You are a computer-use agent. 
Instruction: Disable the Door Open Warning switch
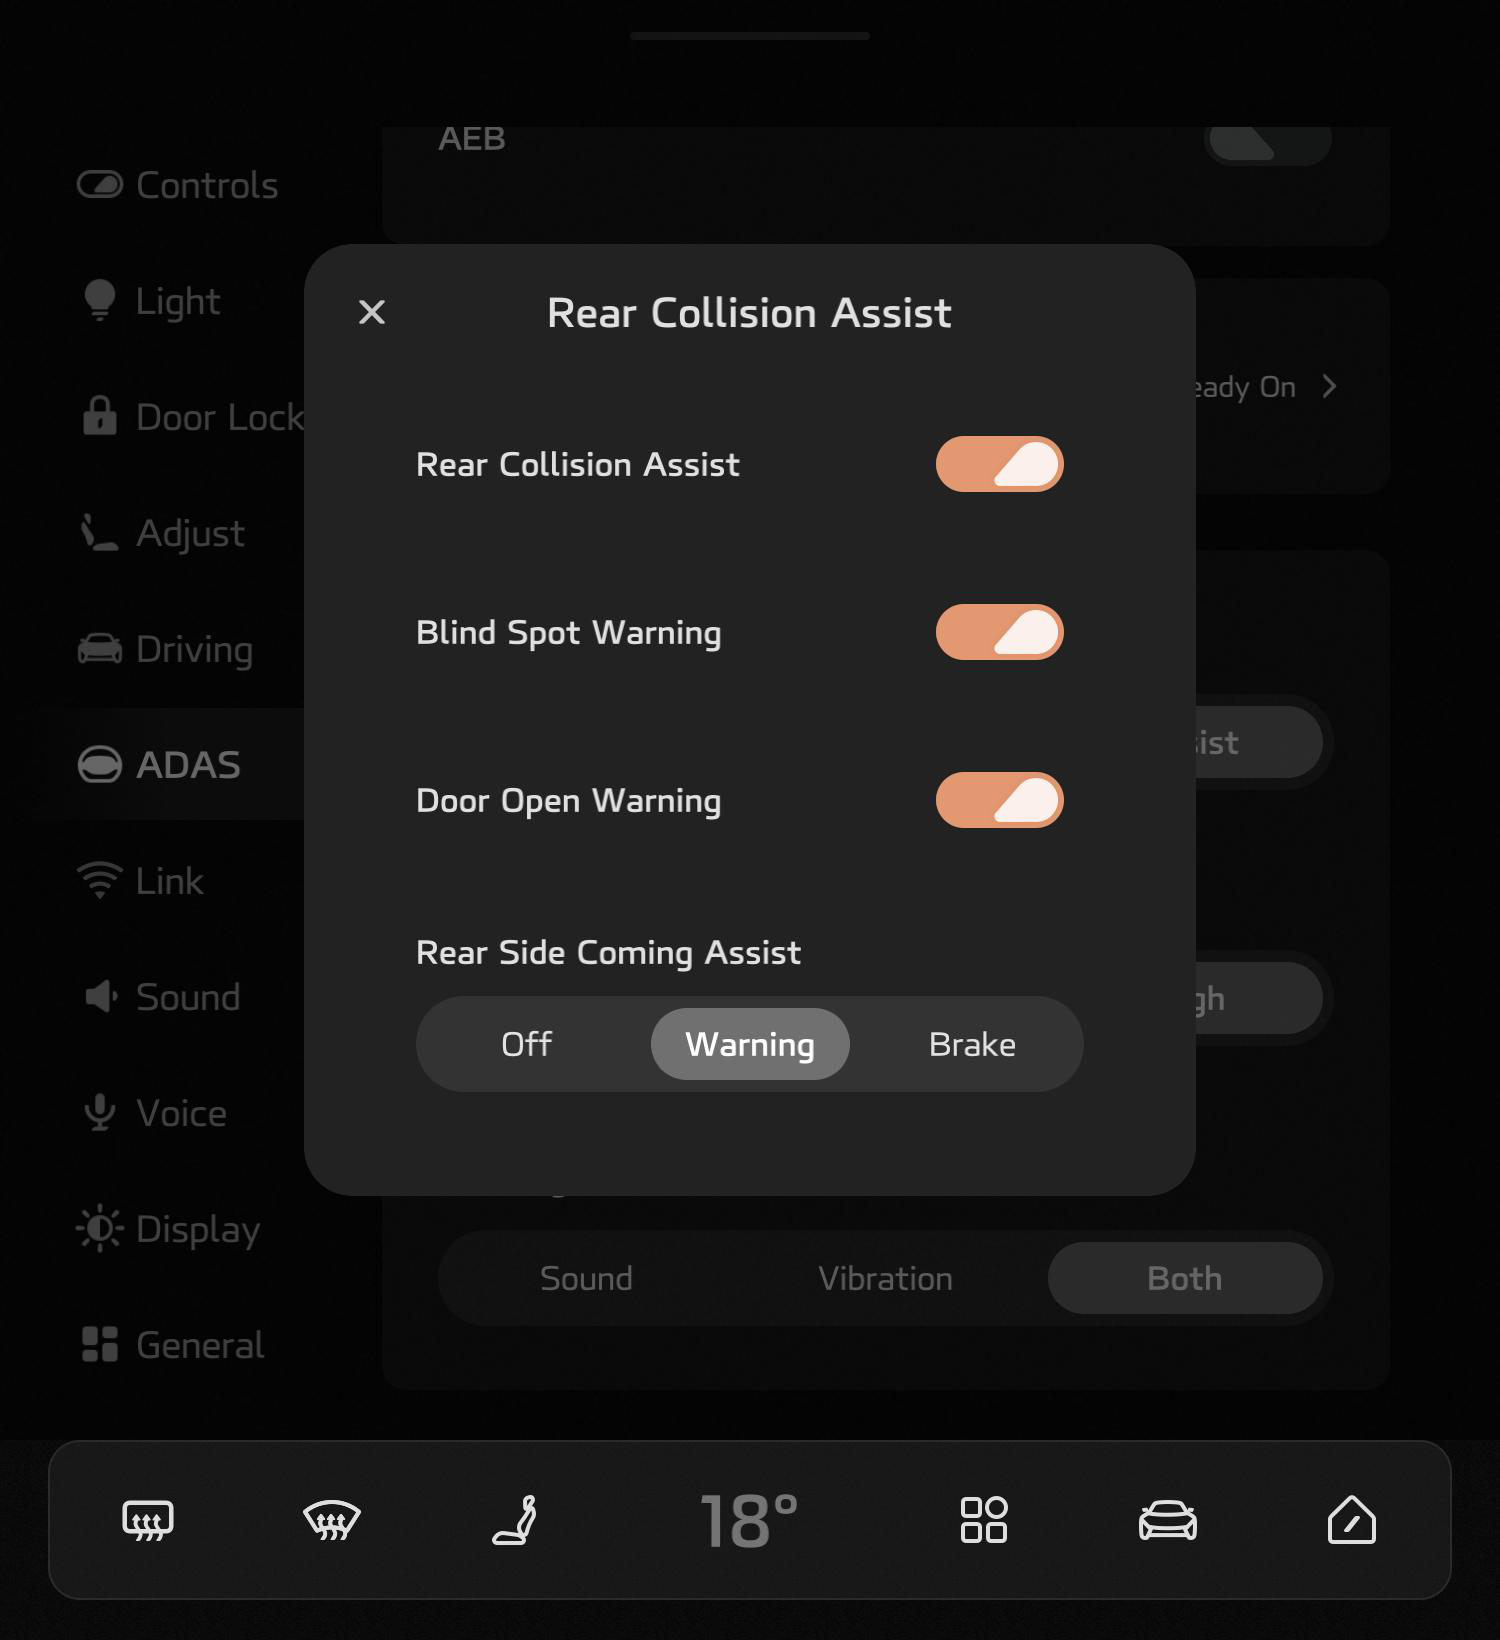pyautogui.click(x=999, y=800)
